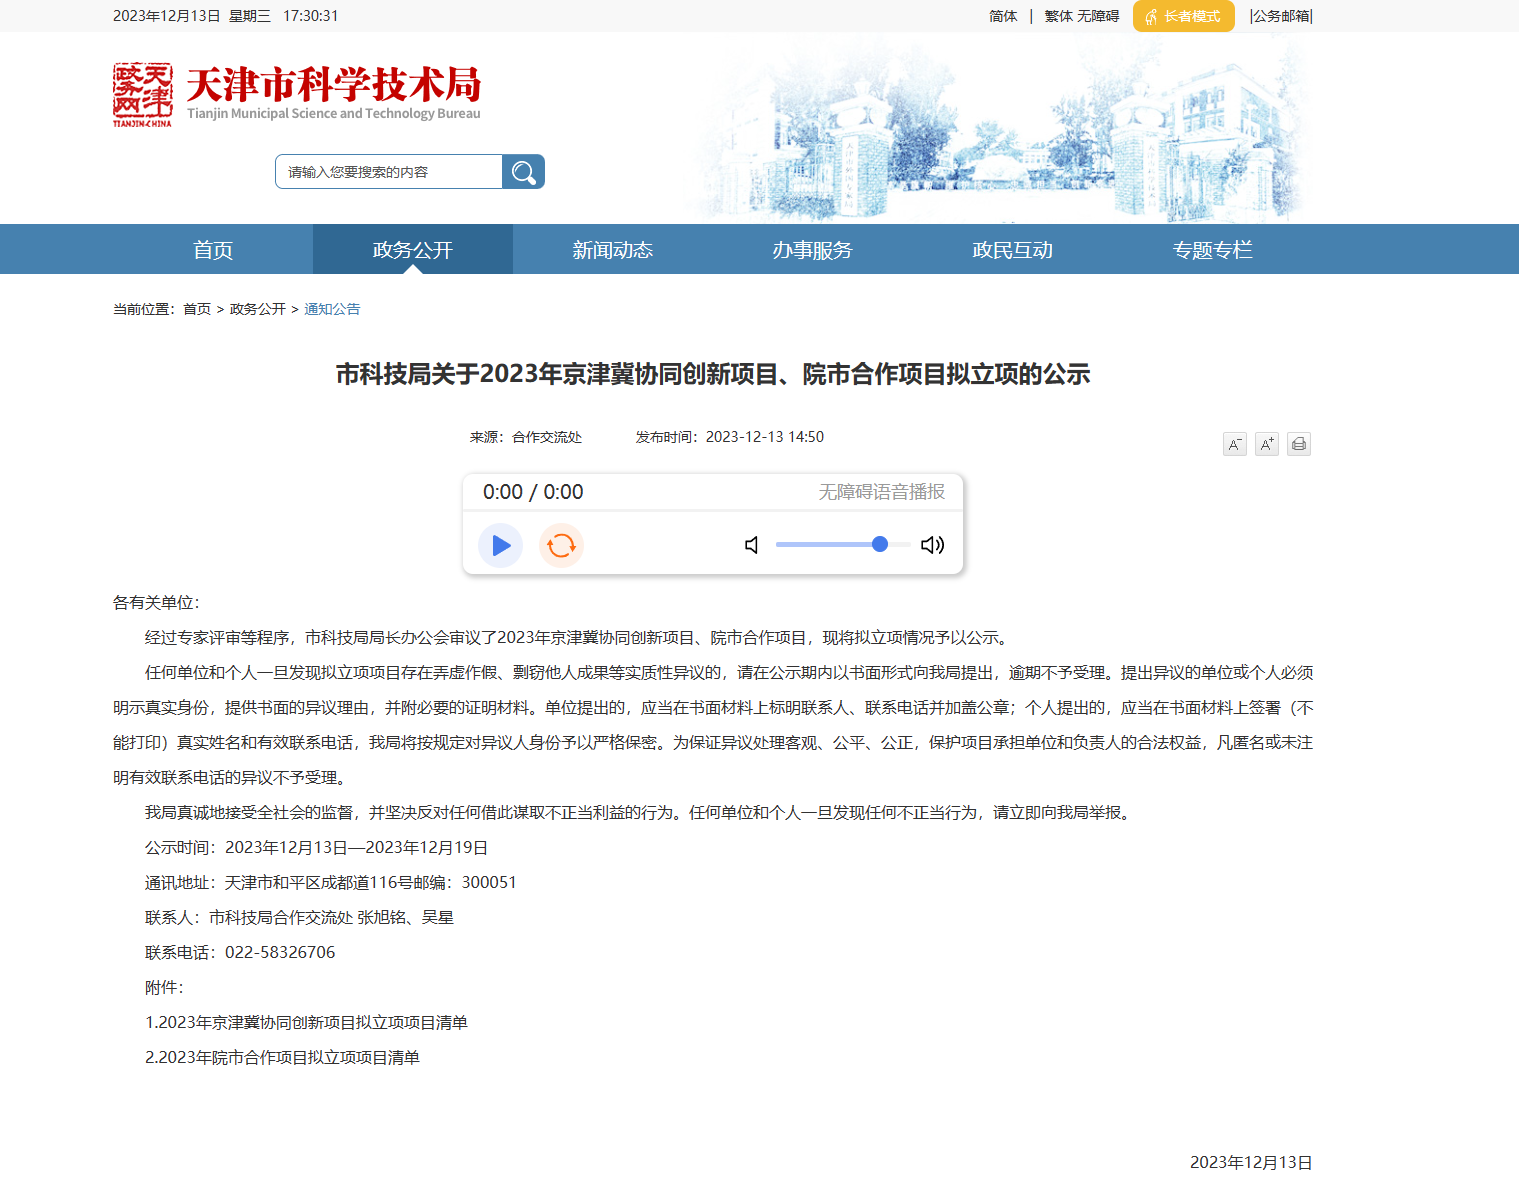Viewport: 1519px width, 1180px height.
Task: Click the low volume speaker icon
Action: pos(752,545)
